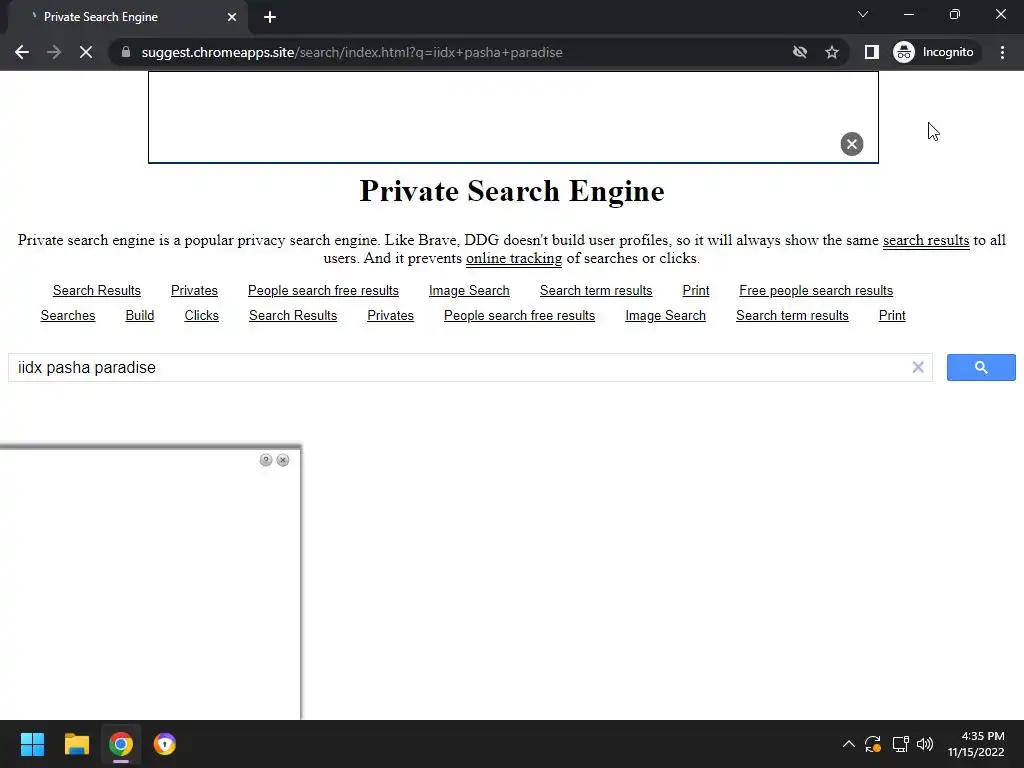Open second-row 'Search Results' link
The image size is (1024, 768).
coord(293,315)
